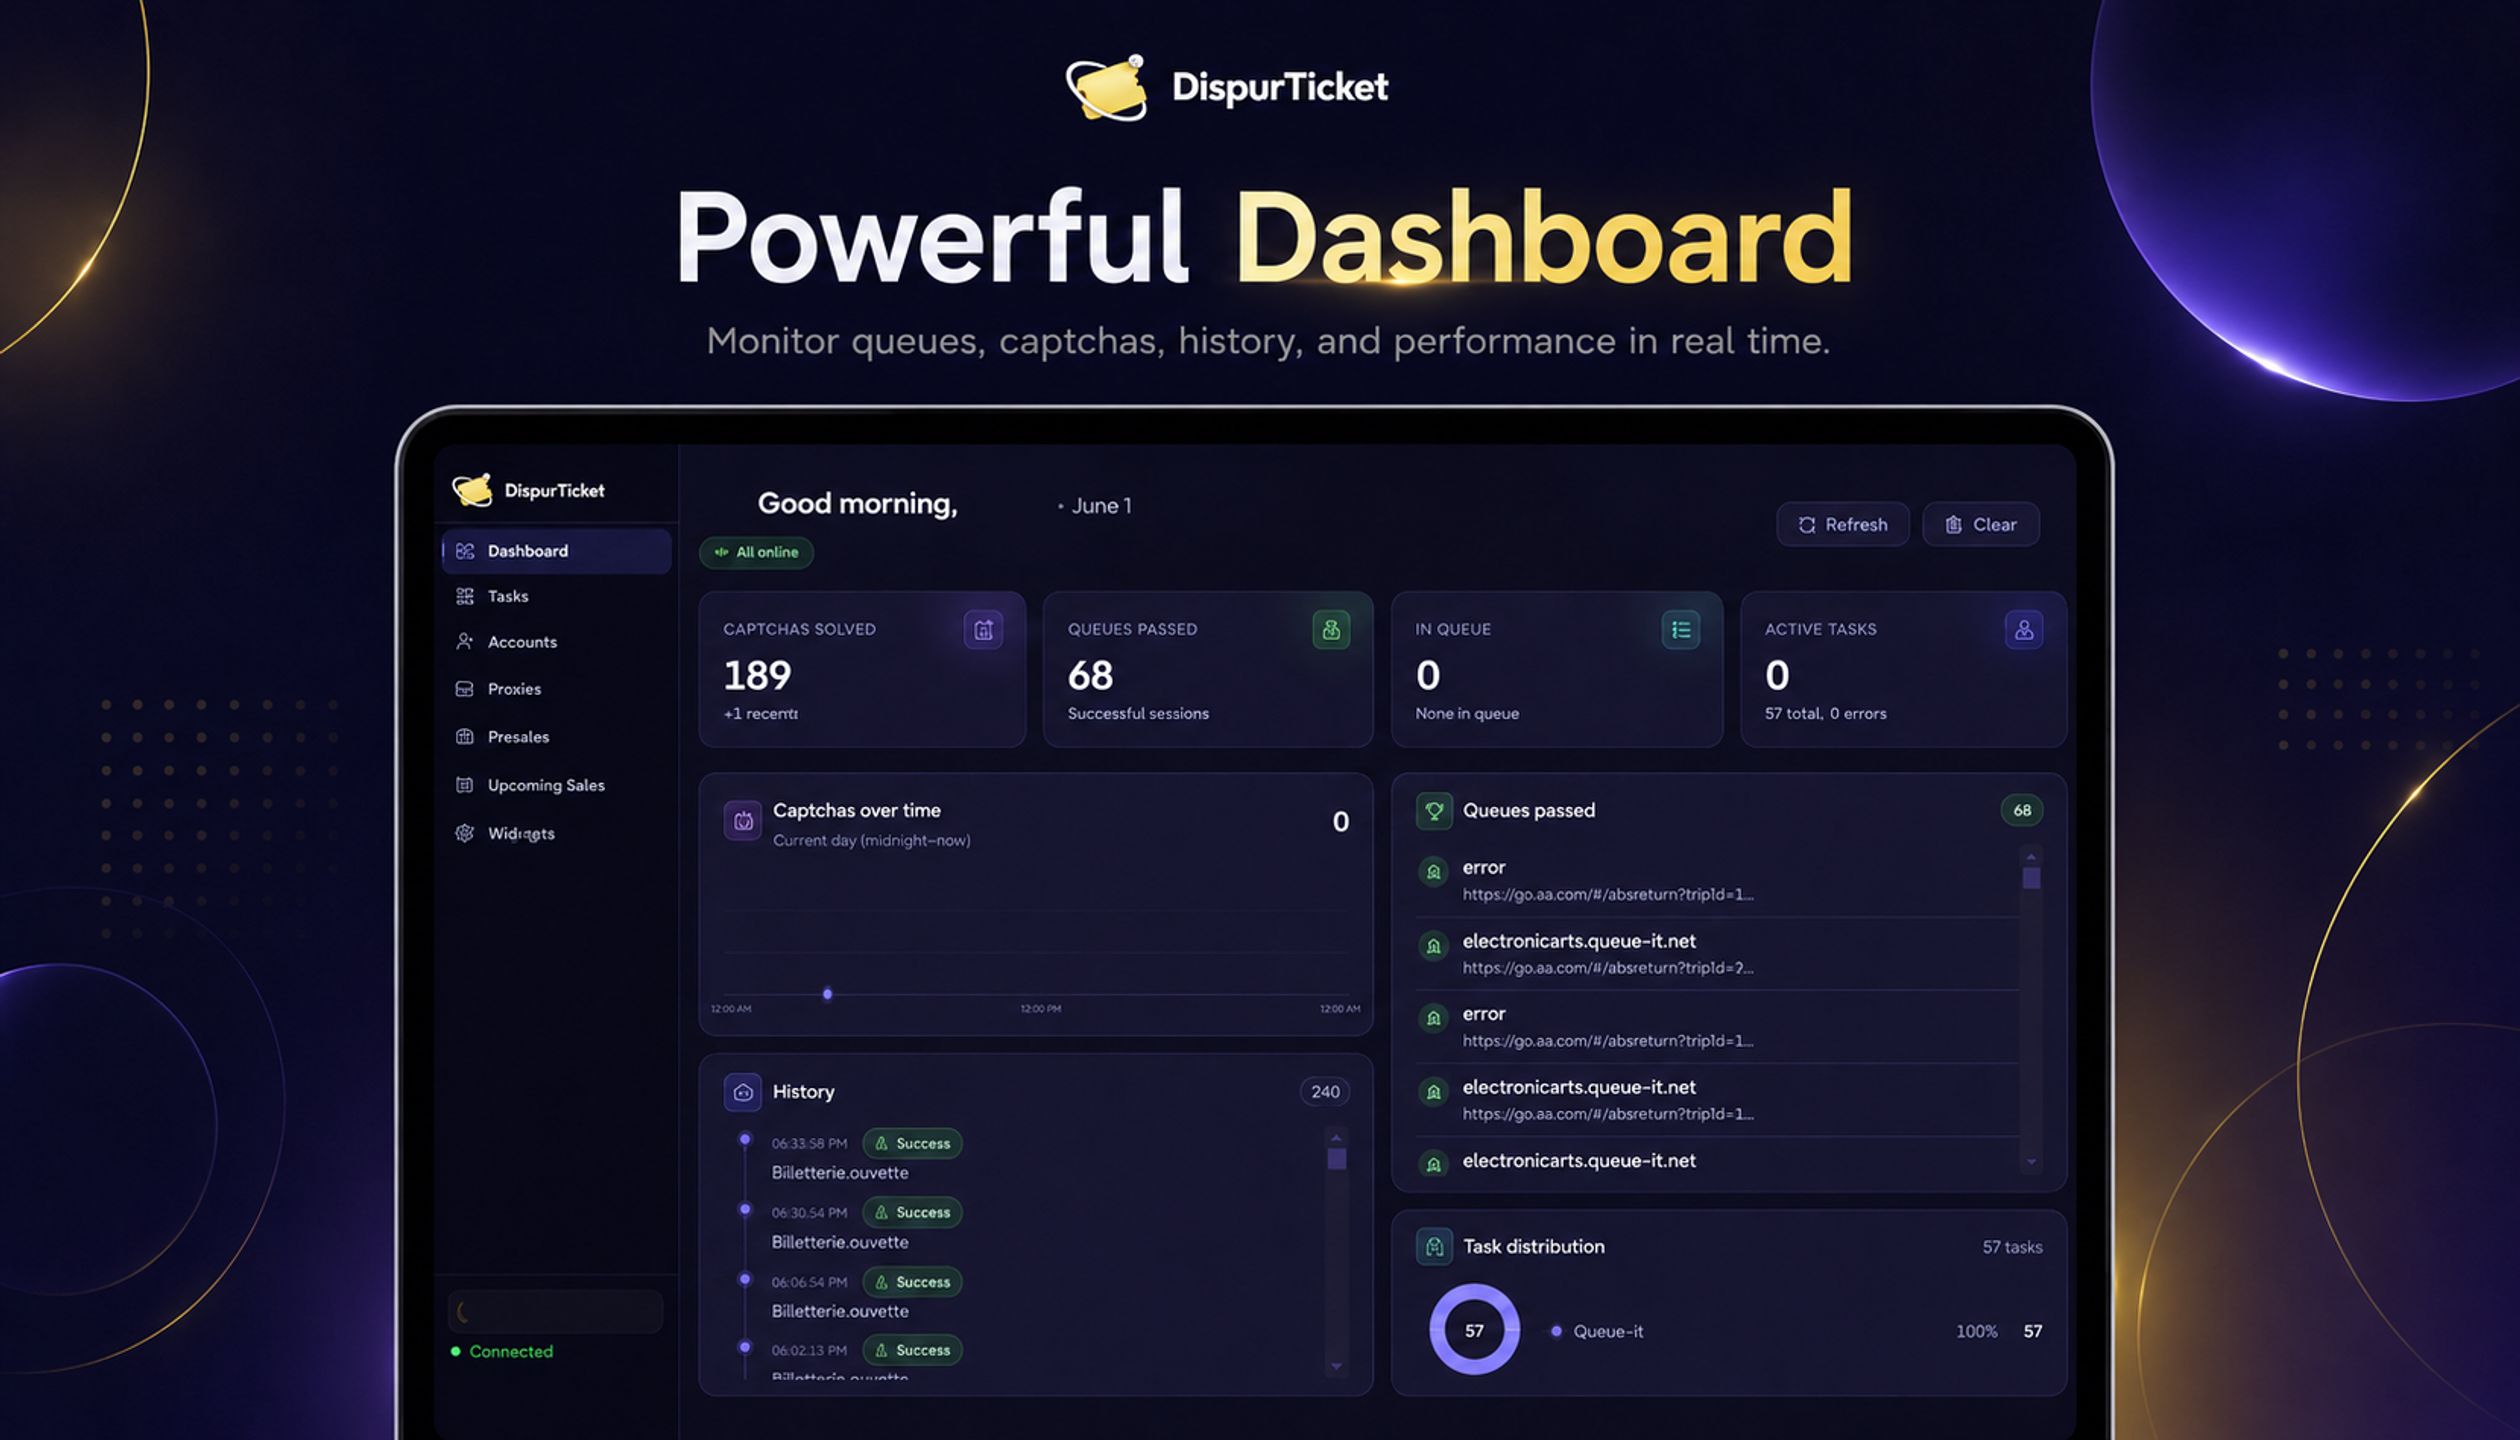Click the 240 count badge in History
Image resolution: width=2520 pixels, height=1440 pixels.
[x=1325, y=1092]
